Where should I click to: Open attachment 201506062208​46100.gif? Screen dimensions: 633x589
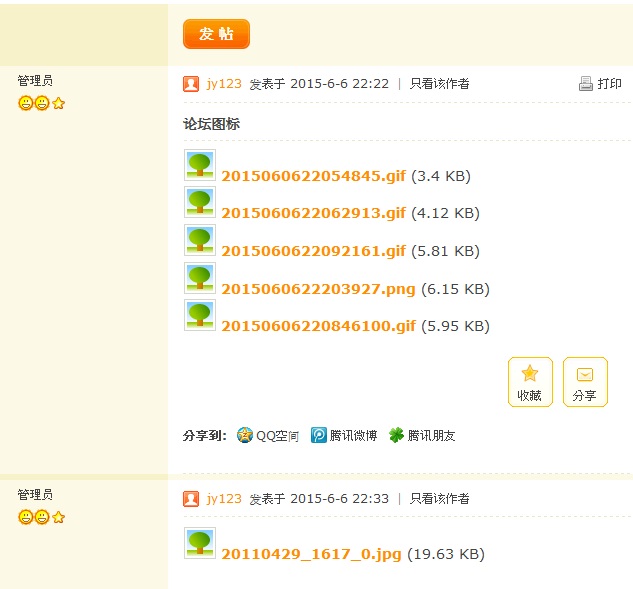(318, 326)
